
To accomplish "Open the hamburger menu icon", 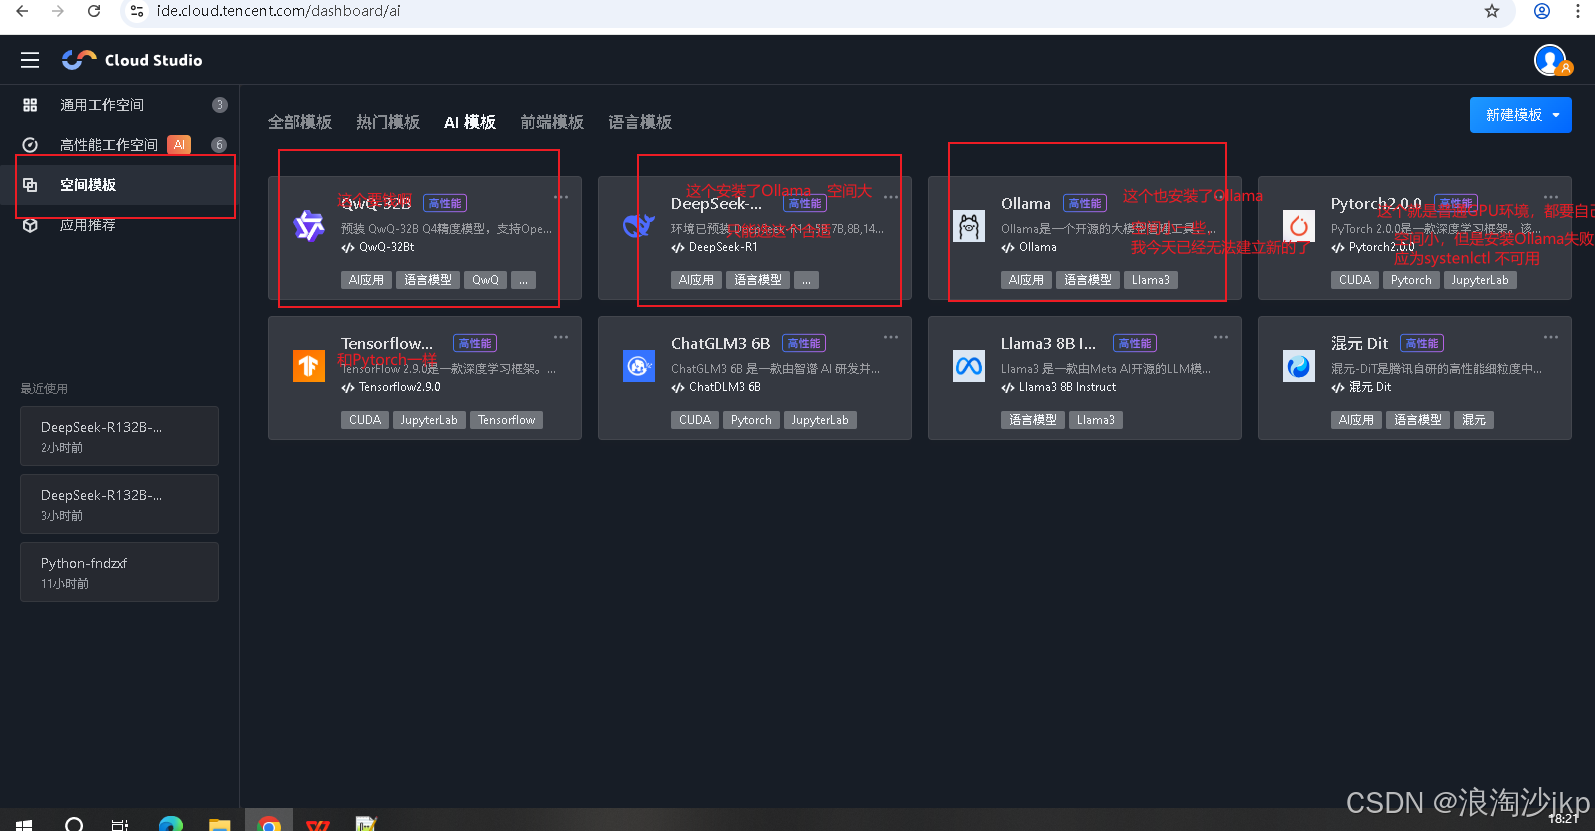I will (30, 60).
